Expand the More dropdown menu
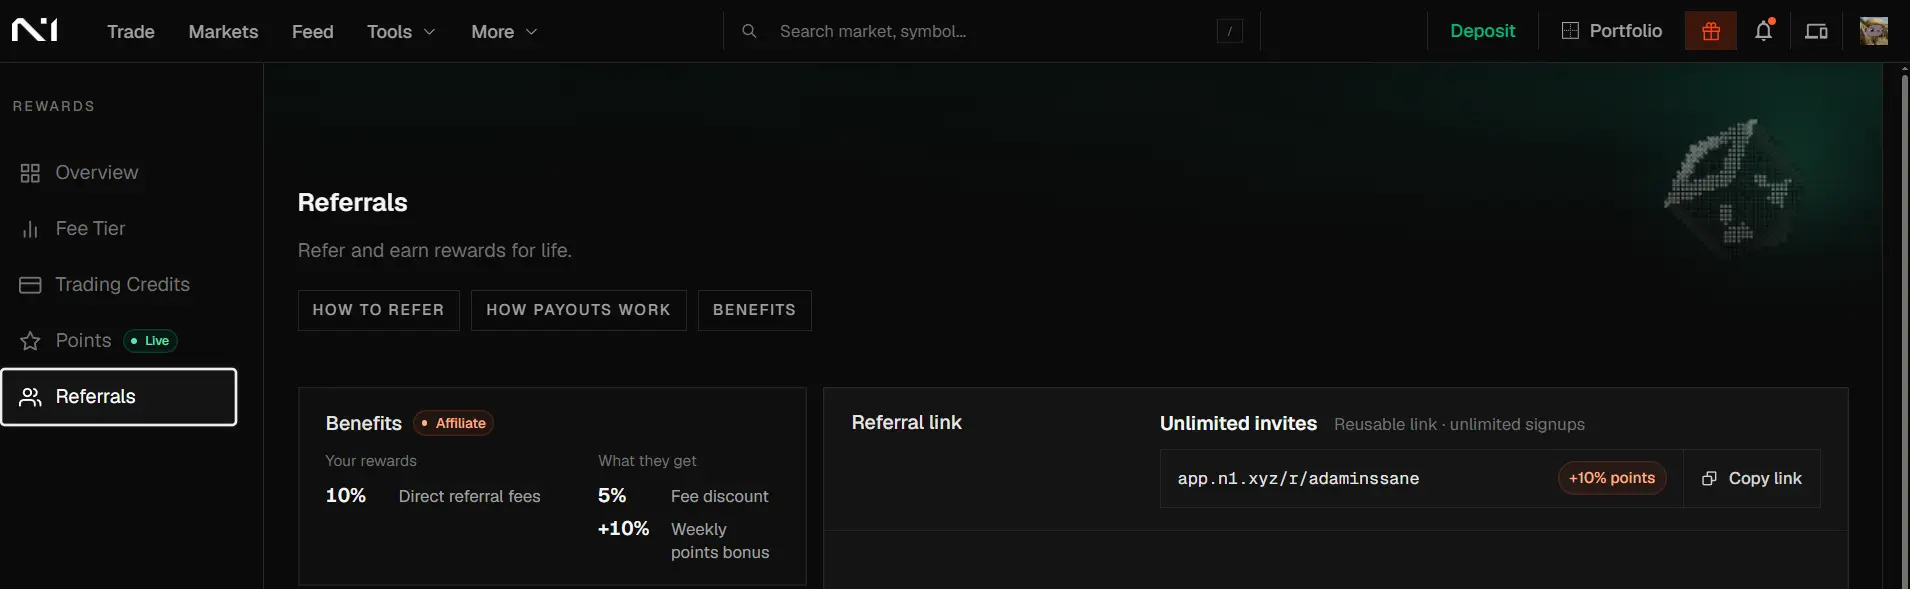Viewport: 1910px width, 589px height. (x=504, y=31)
